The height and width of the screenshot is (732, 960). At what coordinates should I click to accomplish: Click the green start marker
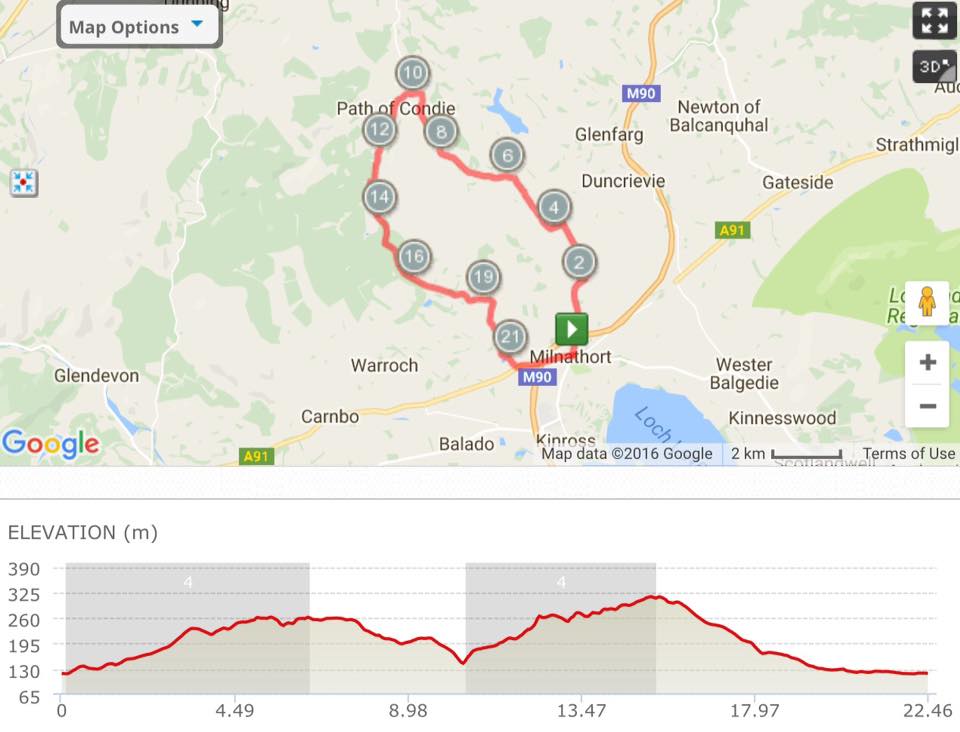click(572, 328)
